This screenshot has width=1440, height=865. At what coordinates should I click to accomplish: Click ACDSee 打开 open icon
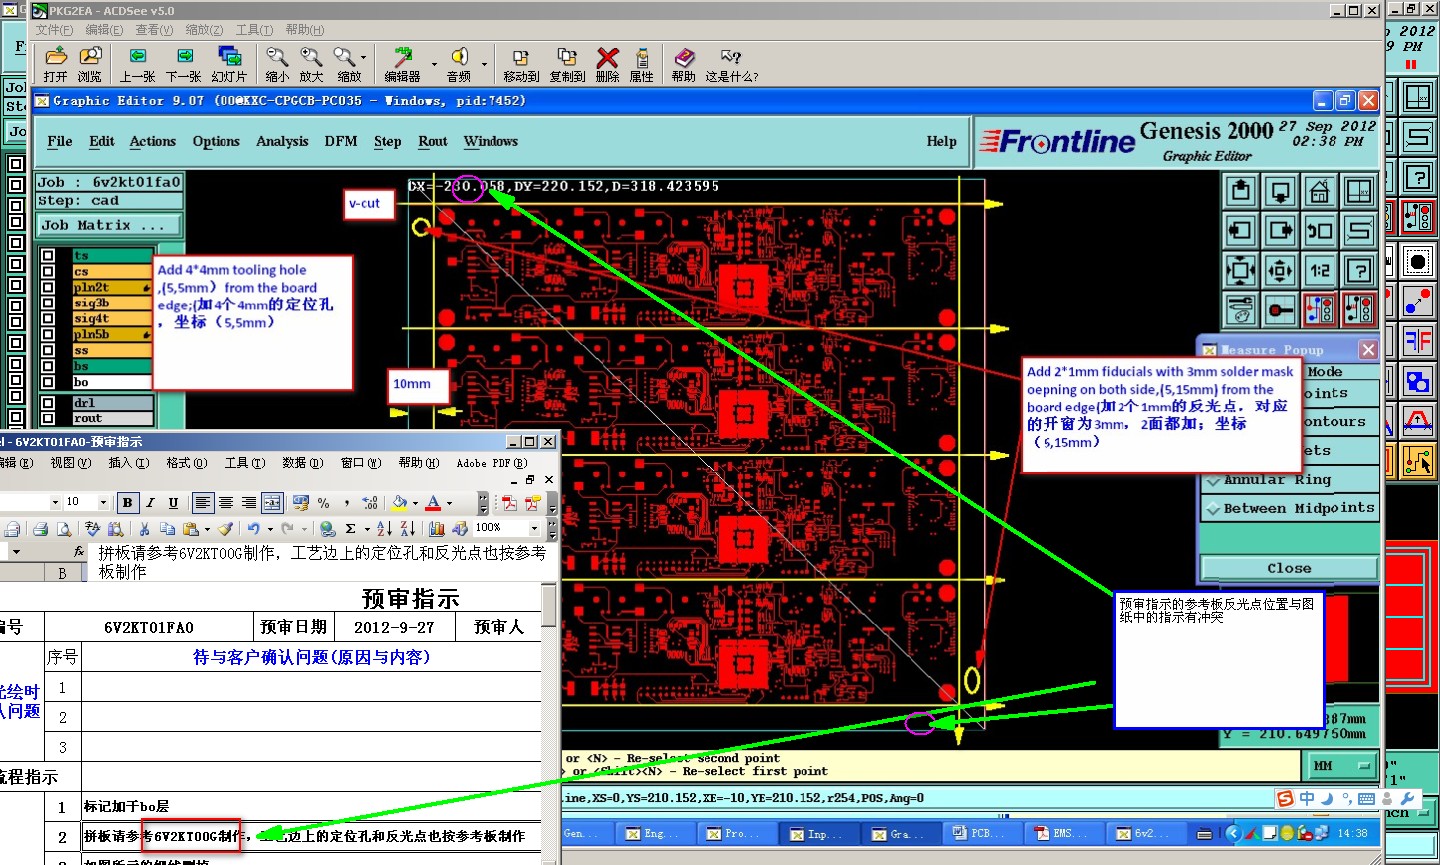56,64
